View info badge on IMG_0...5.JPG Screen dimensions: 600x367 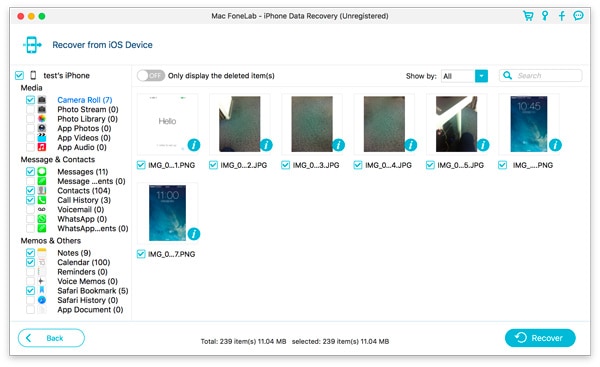tap(483, 145)
